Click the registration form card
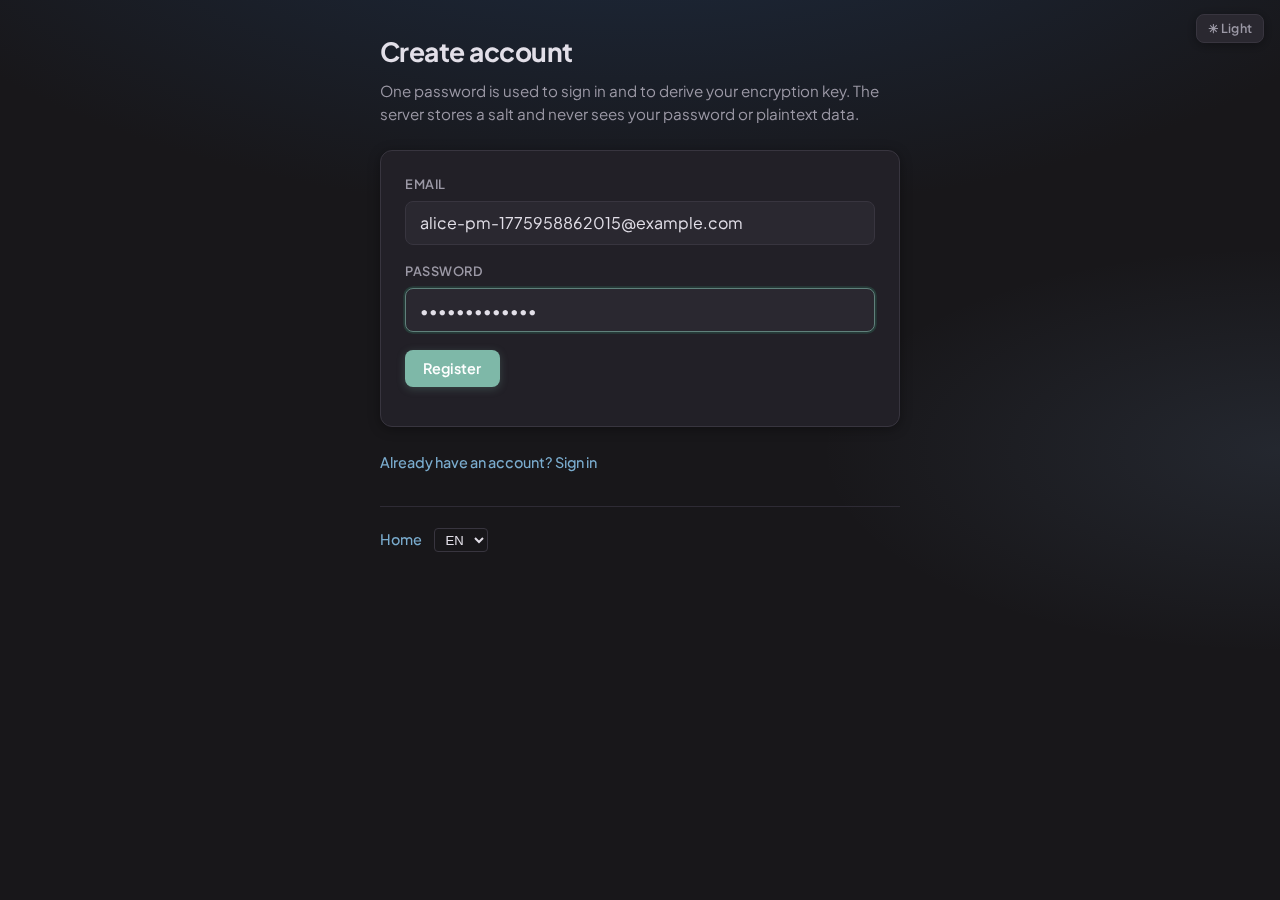1280x900 pixels. tap(700, 400)
